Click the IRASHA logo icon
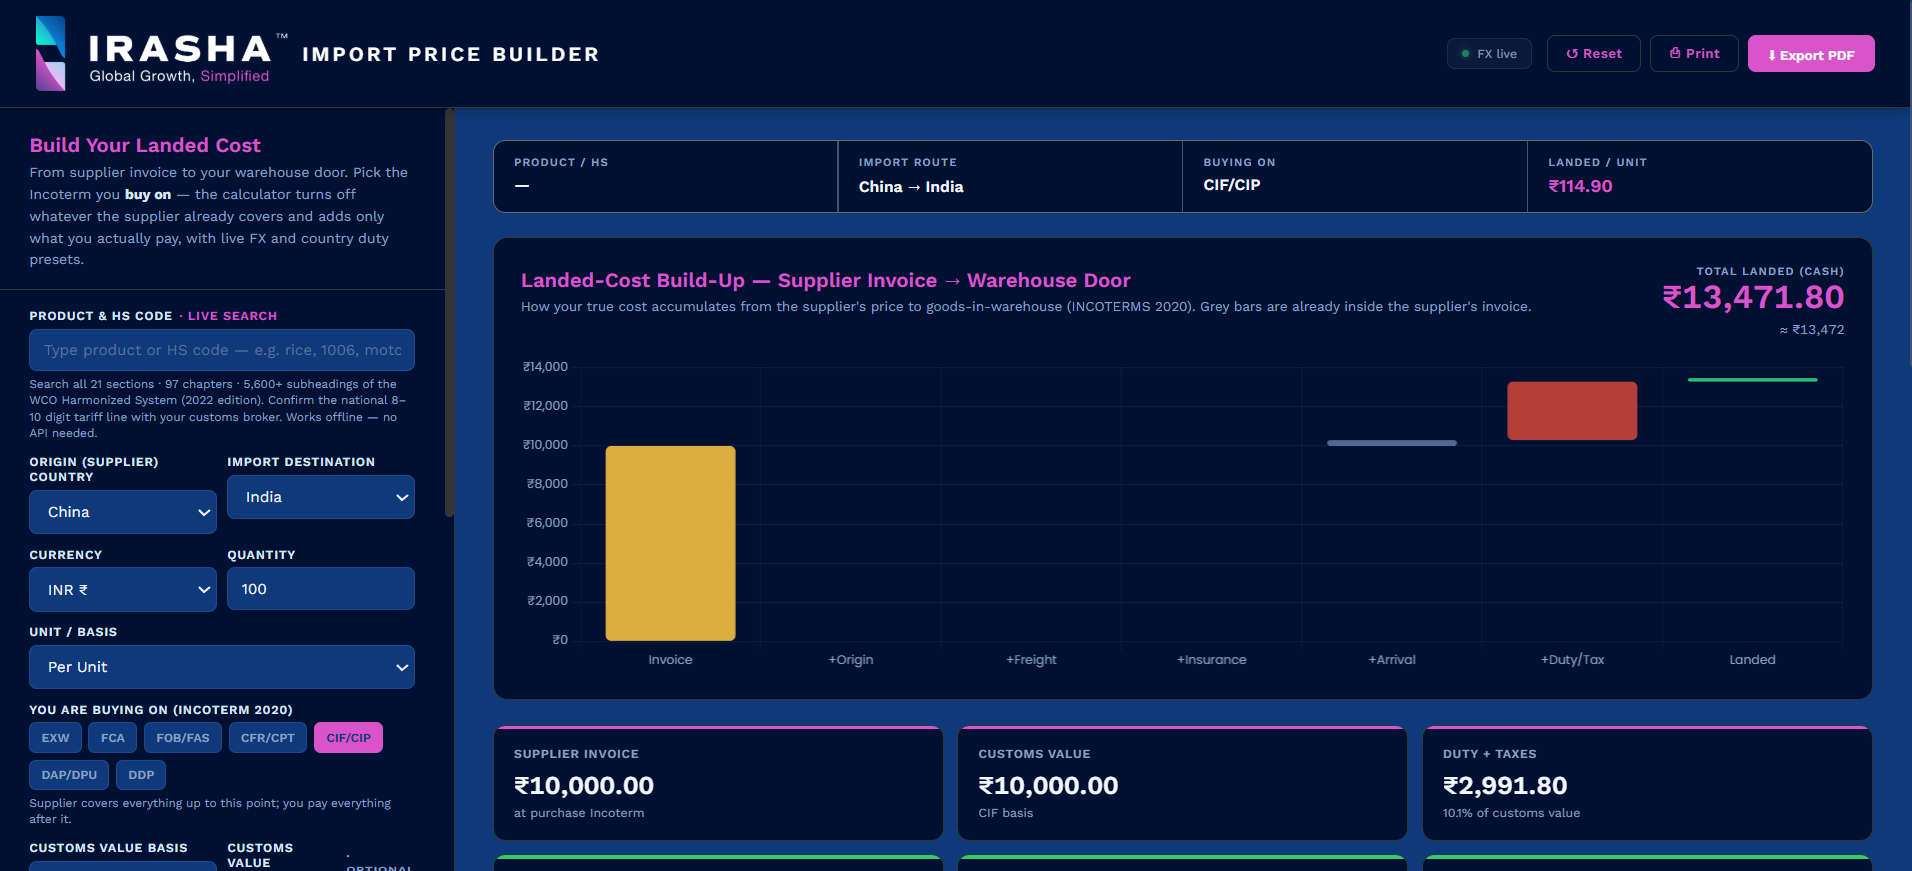The height and width of the screenshot is (871, 1912). (51, 53)
